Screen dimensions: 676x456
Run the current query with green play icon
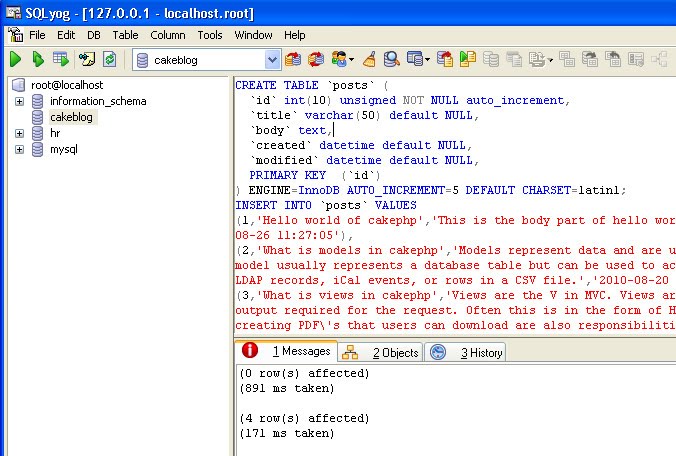coord(16,59)
